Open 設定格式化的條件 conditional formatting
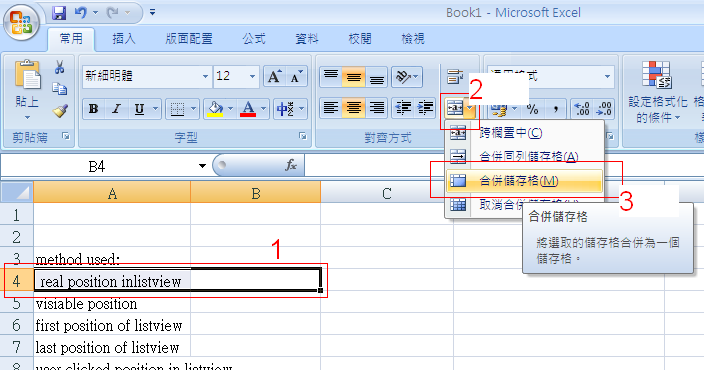The height and width of the screenshot is (370, 704). 657,93
